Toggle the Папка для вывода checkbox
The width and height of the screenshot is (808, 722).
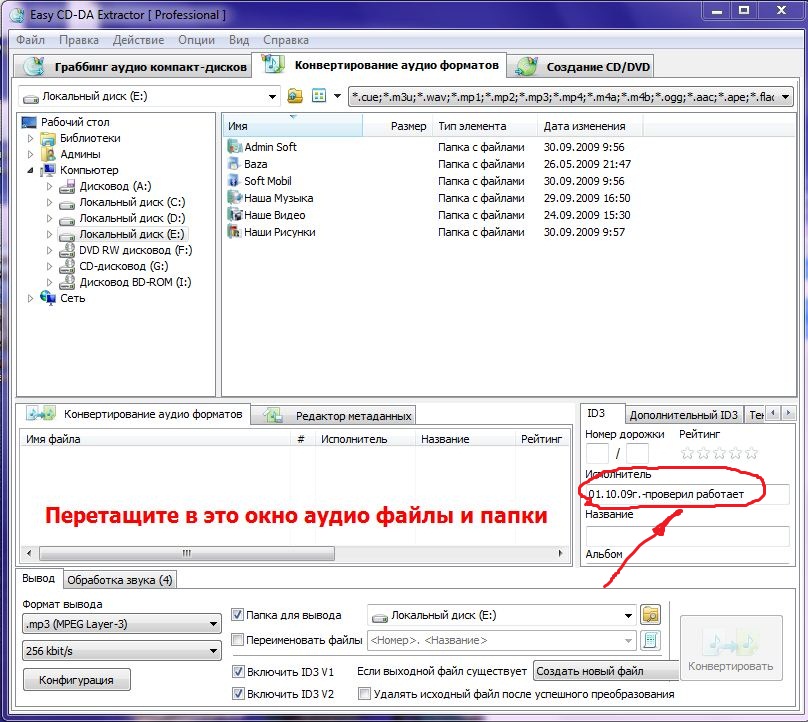[238, 614]
